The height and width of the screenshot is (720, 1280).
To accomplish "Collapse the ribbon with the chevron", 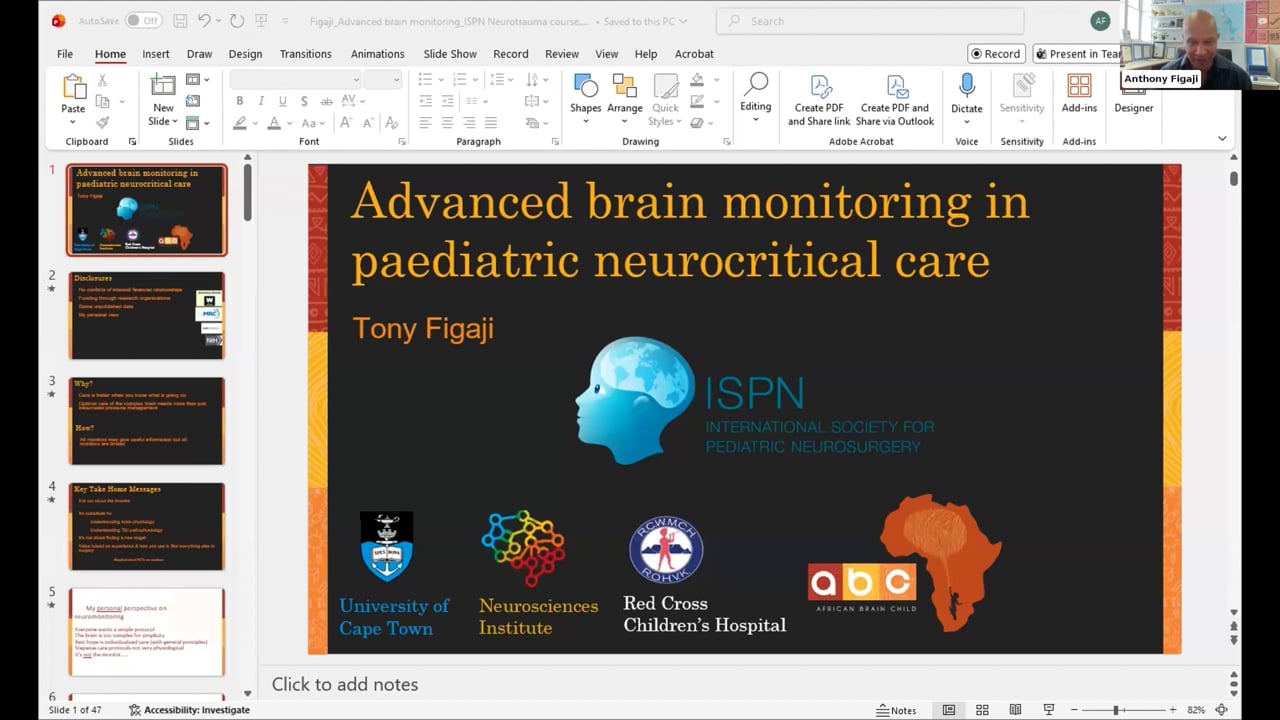I will pos(1221,138).
